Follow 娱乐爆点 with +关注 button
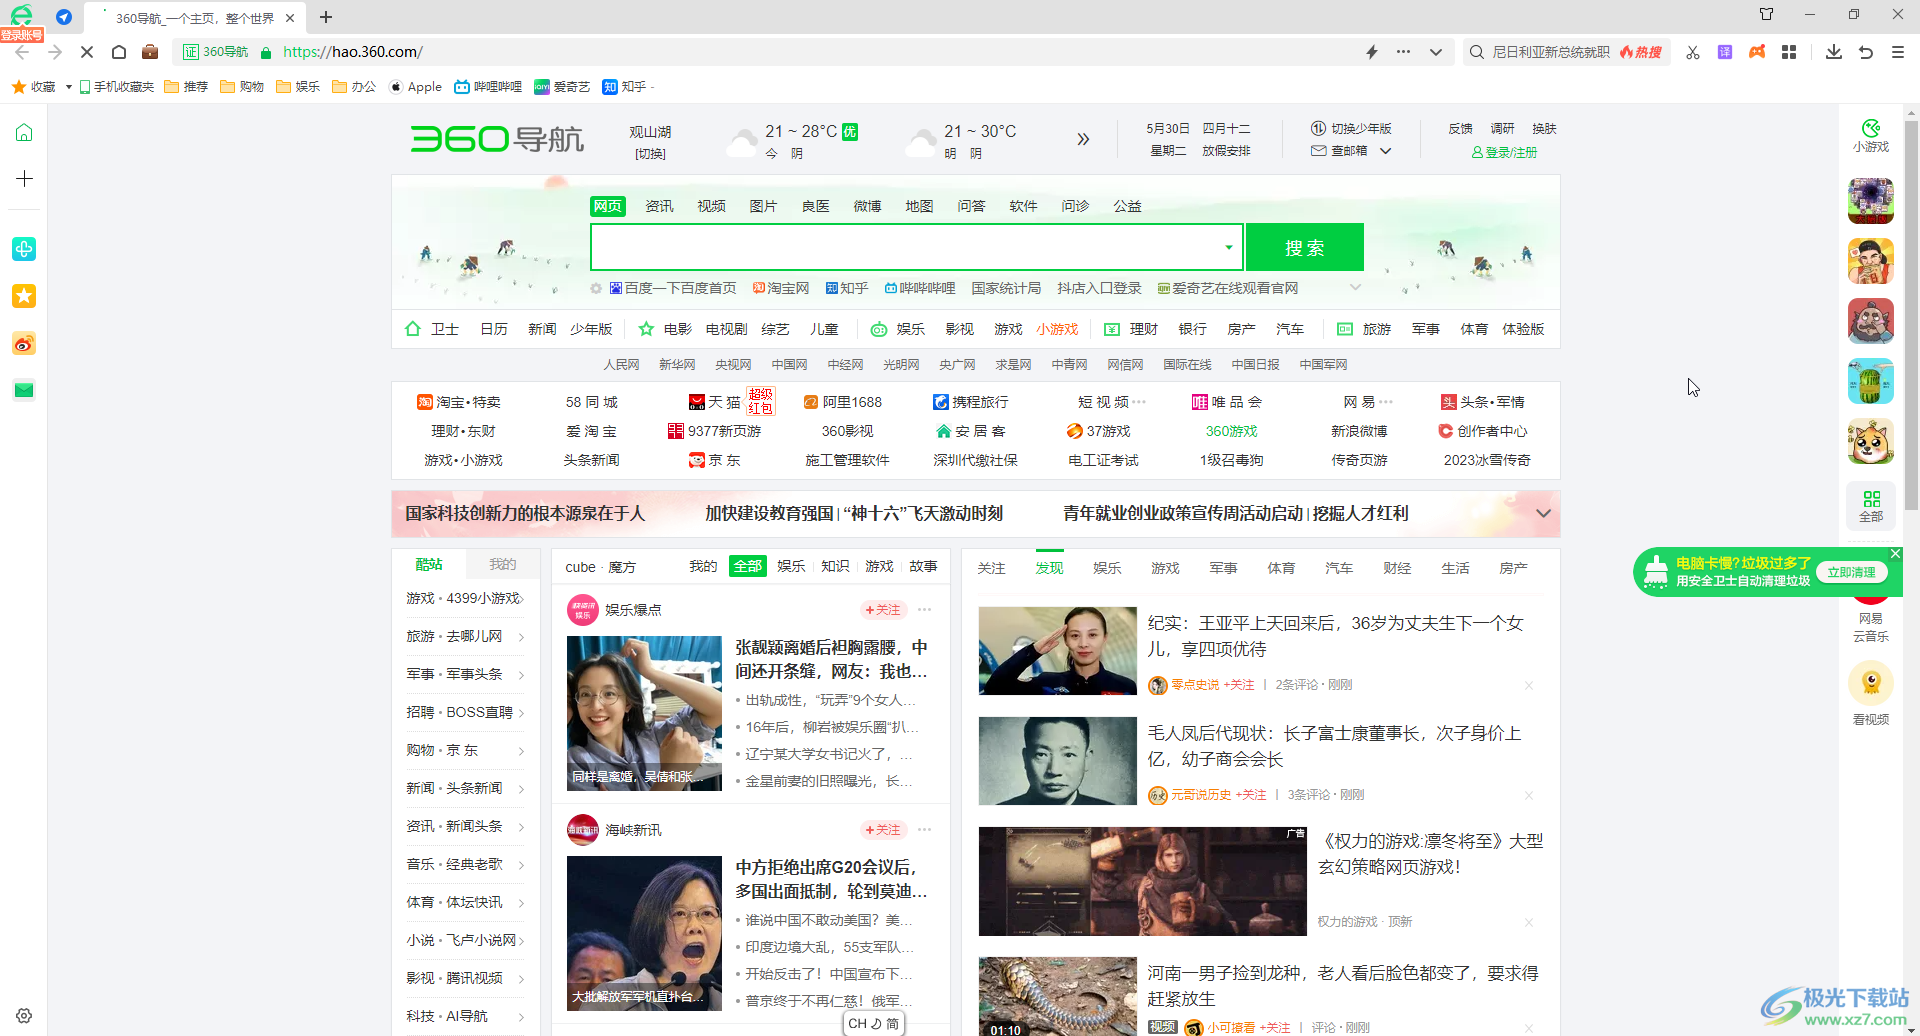Image resolution: width=1920 pixels, height=1036 pixels. [882, 610]
